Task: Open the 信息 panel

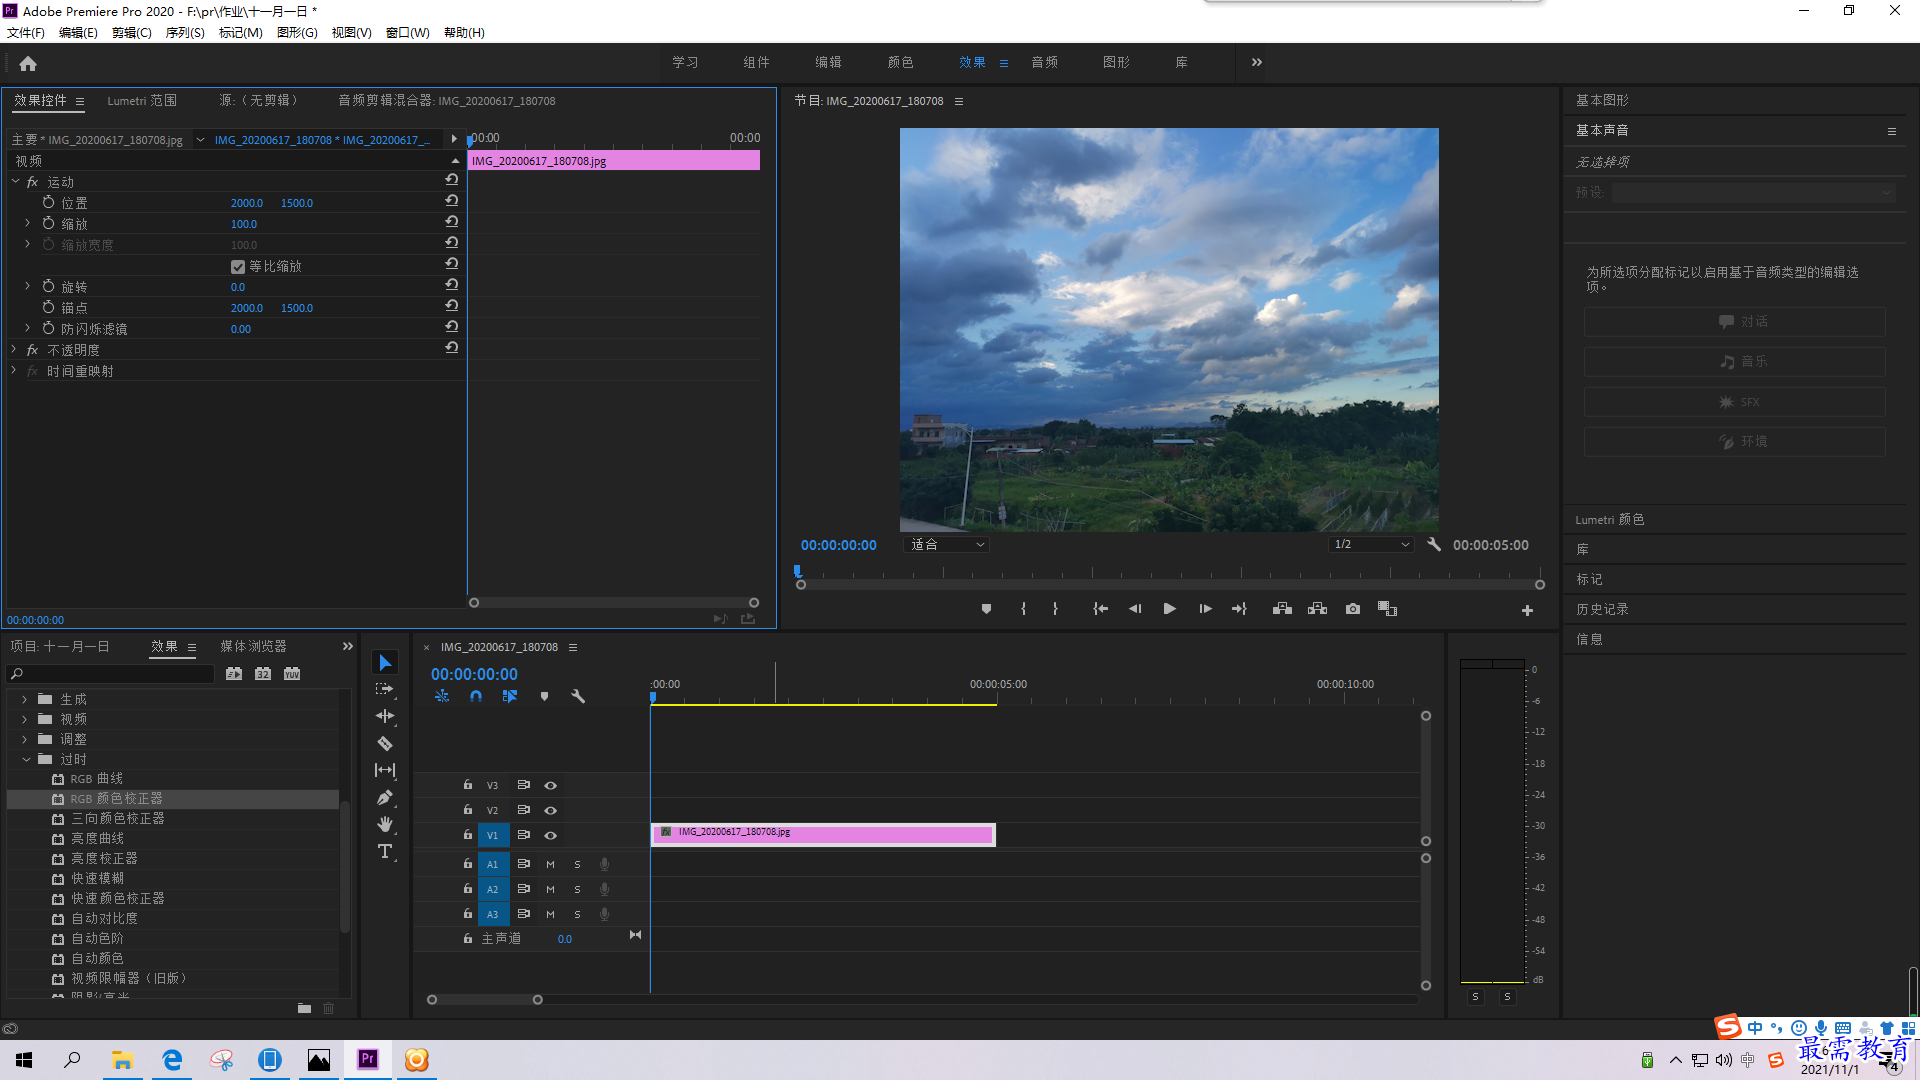Action: click(1589, 640)
